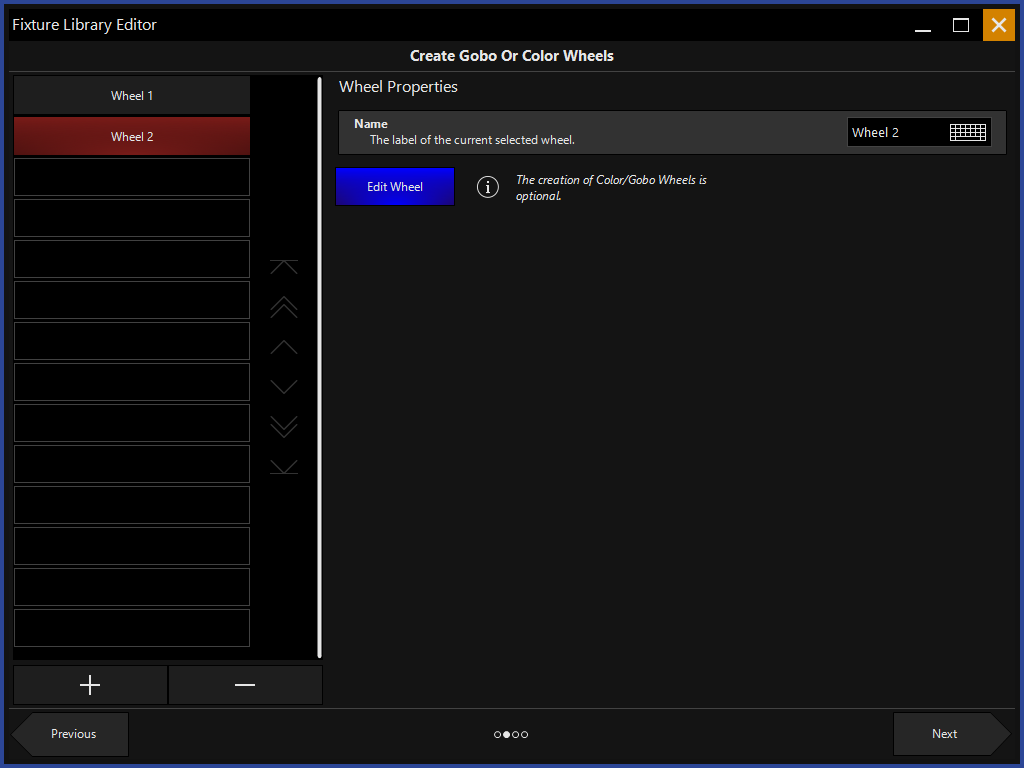Click the wheel list vertical scrollbar

tap(320, 367)
